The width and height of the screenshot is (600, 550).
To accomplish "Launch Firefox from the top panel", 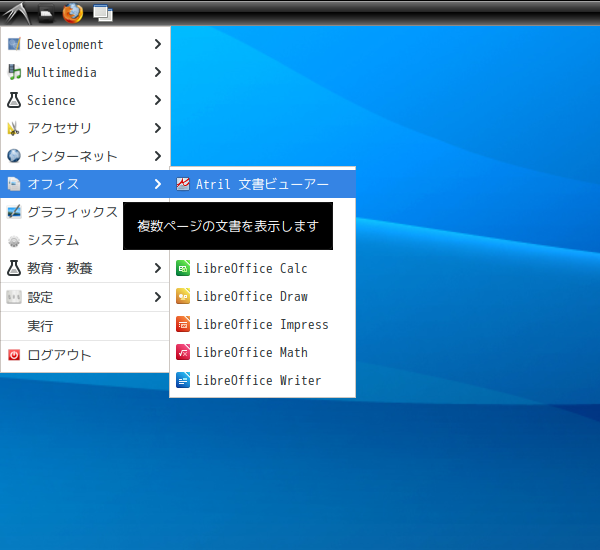I will pos(73,13).
